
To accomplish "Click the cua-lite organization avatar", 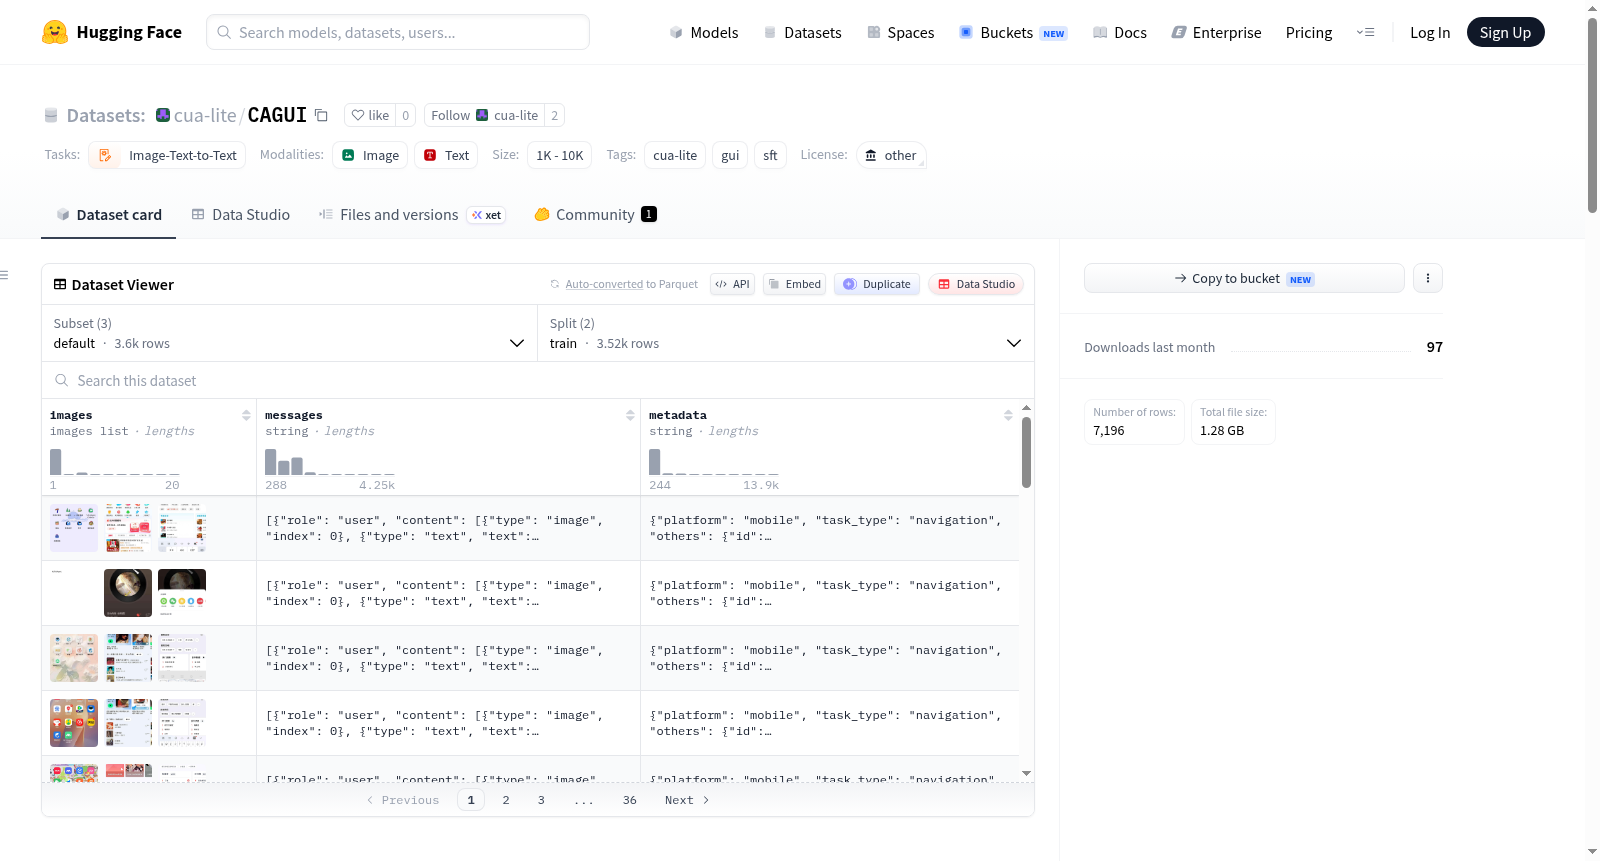I will click(163, 115).
